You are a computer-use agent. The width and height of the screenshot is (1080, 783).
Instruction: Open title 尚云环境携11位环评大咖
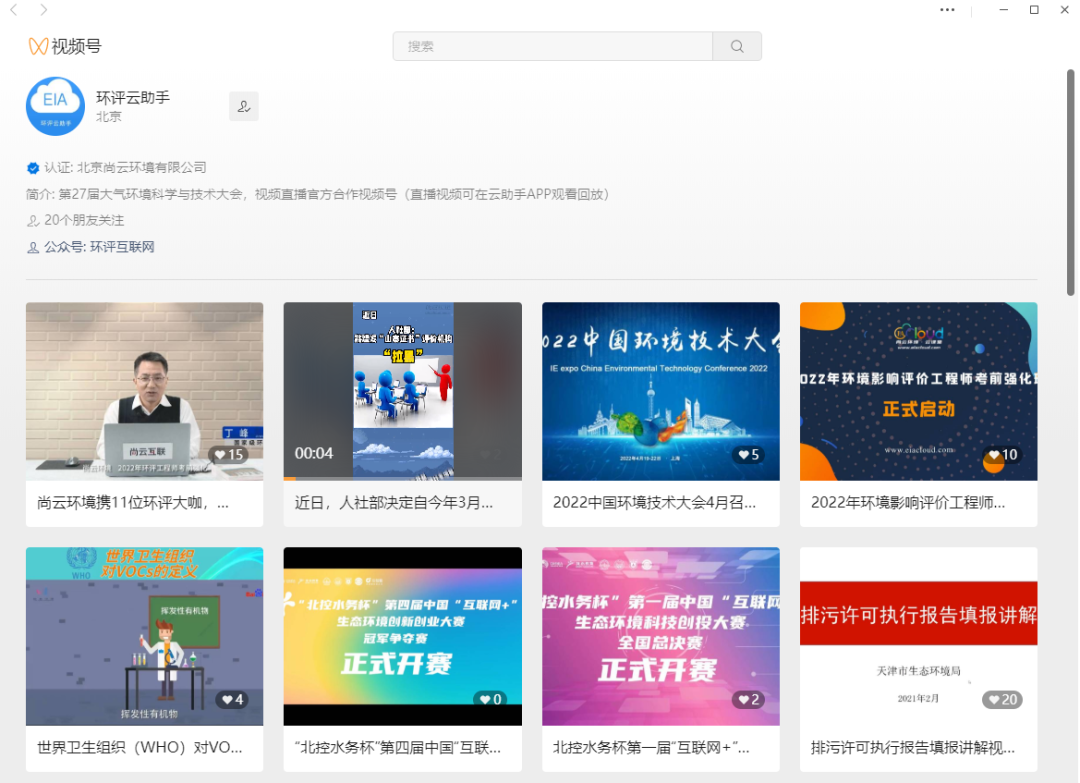(x=133, y=503)
